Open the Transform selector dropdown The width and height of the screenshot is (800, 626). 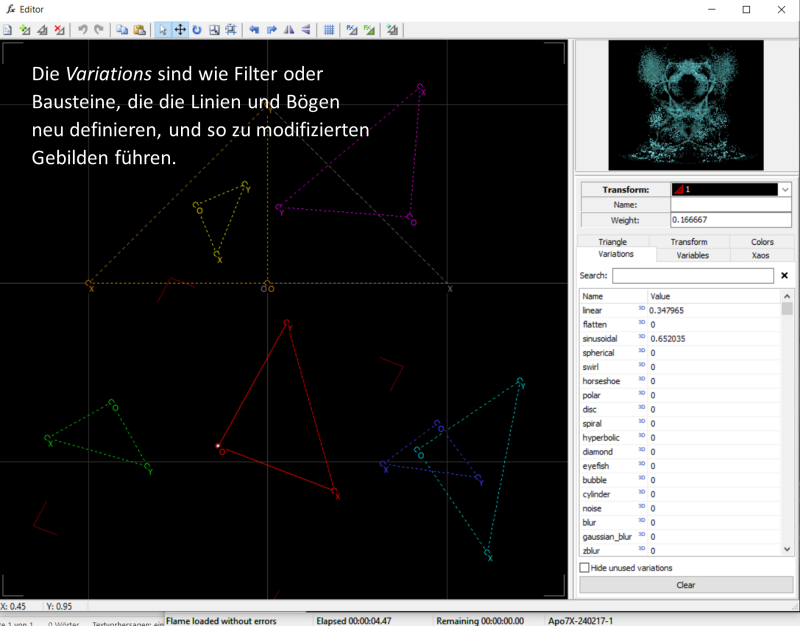point(785,189)
